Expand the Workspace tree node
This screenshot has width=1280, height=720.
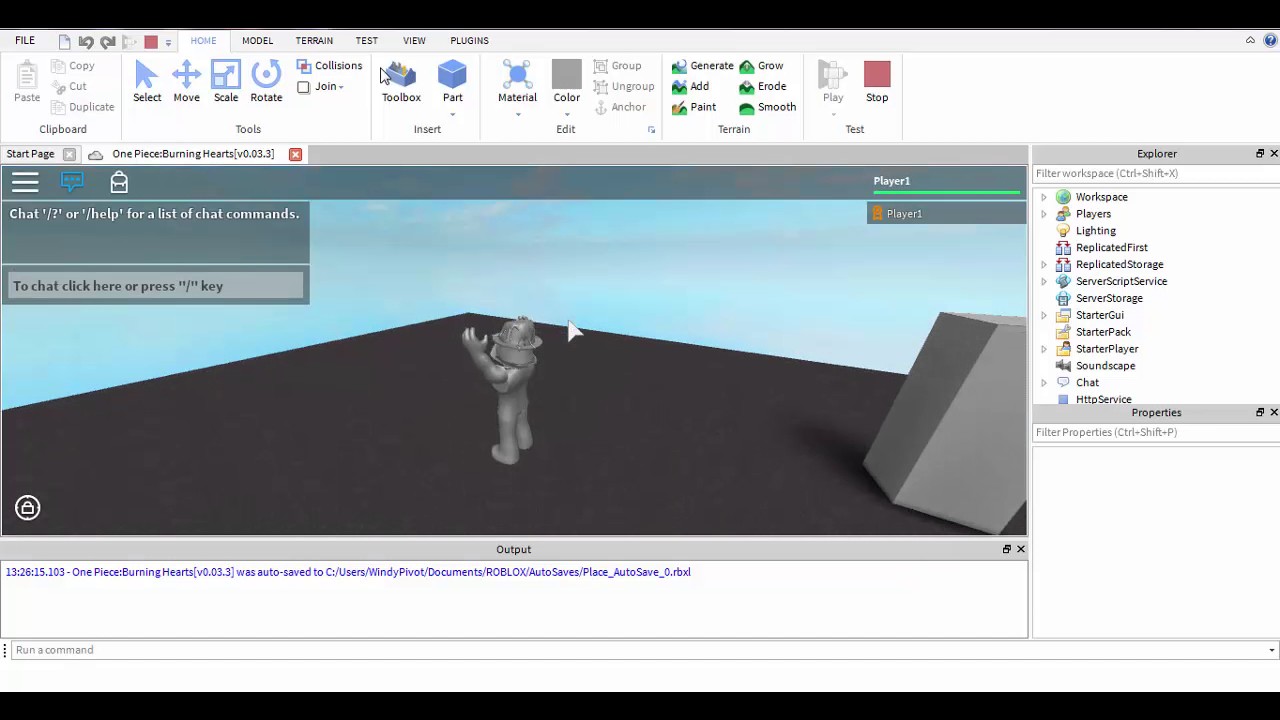click(x=1044, y=197)
